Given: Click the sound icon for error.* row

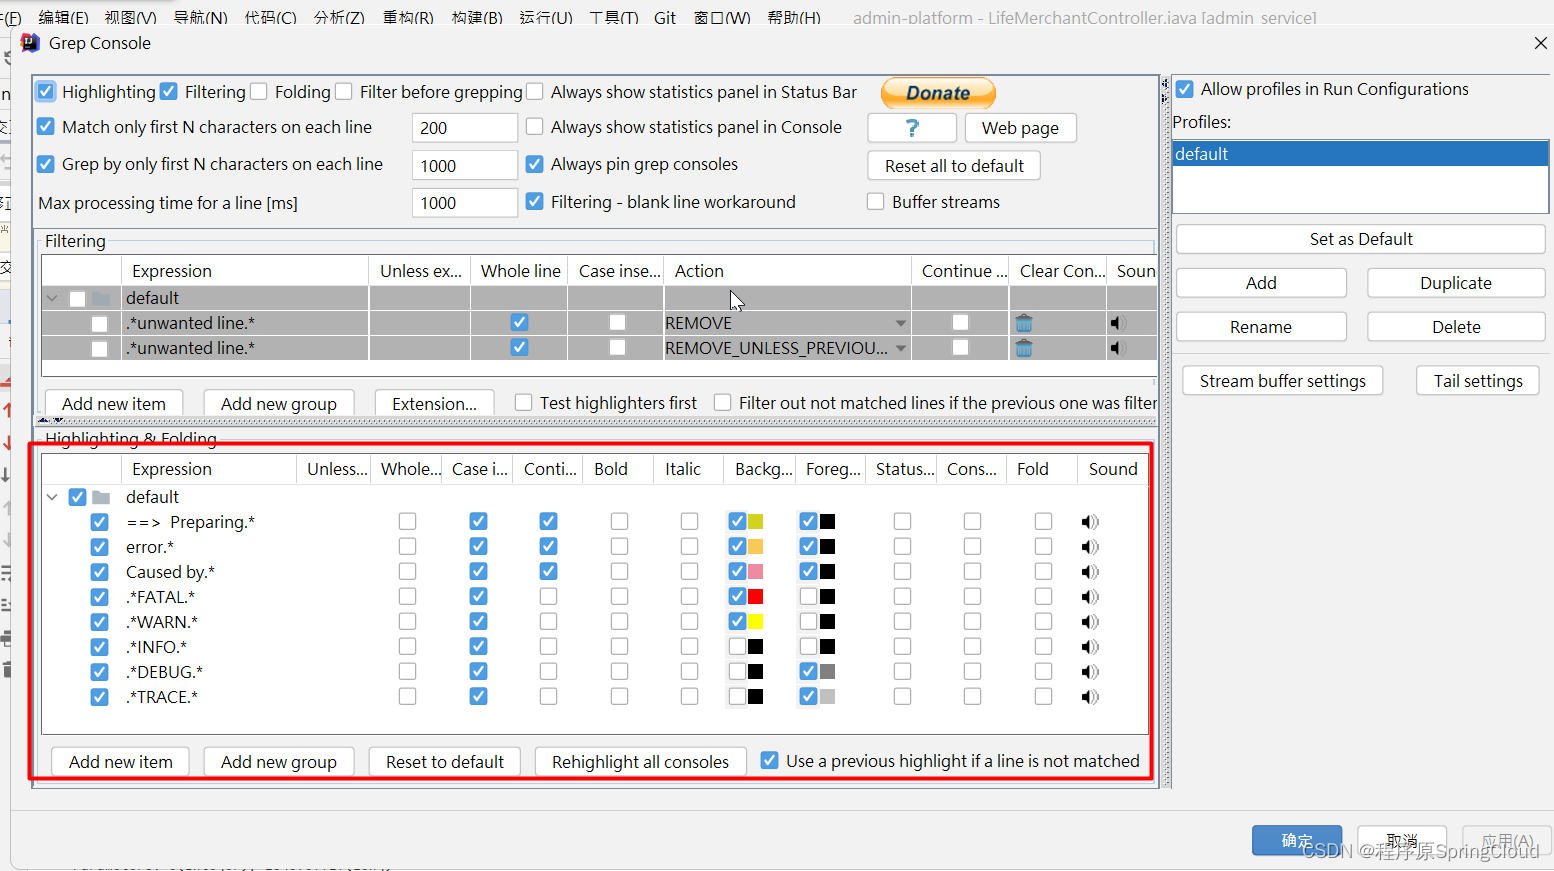Looking at the screenshot, I should click(1090, 547).
